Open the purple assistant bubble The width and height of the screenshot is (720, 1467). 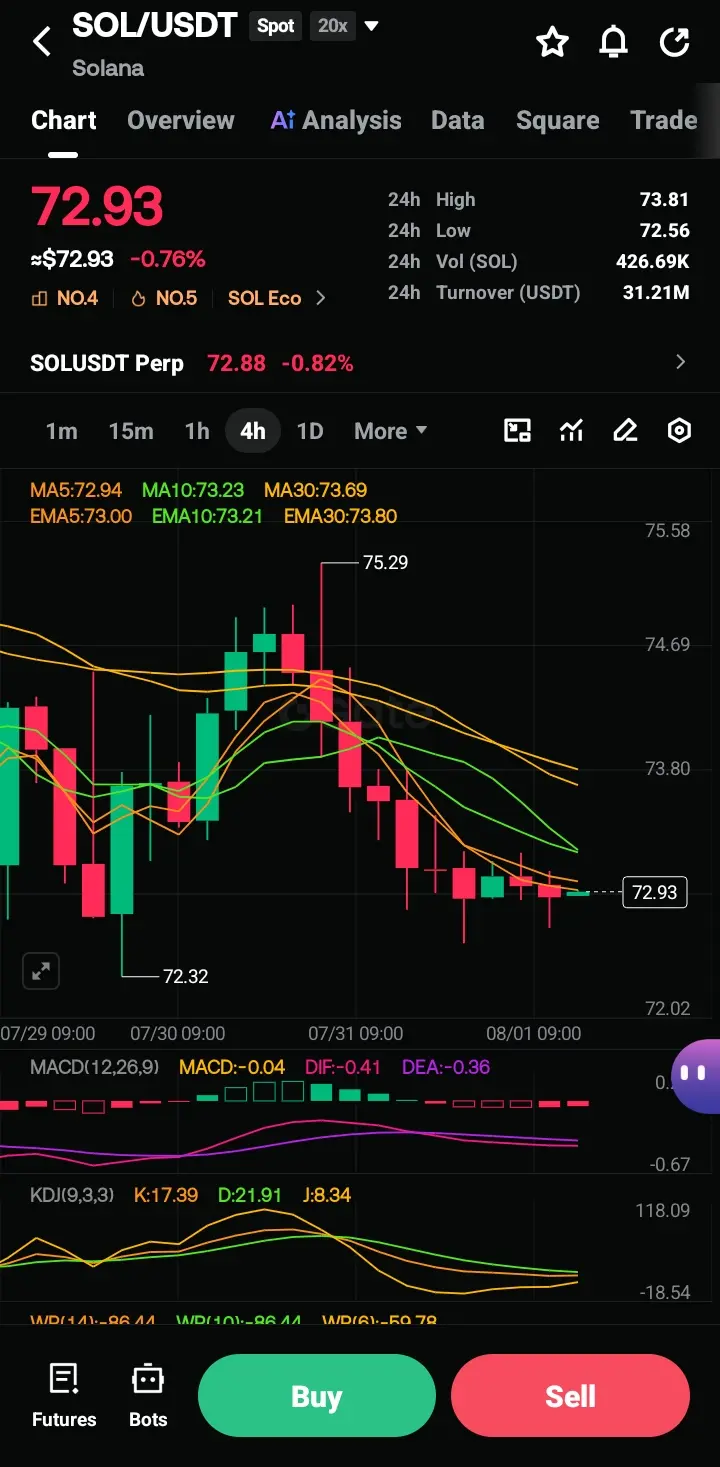coord(695,1075)
